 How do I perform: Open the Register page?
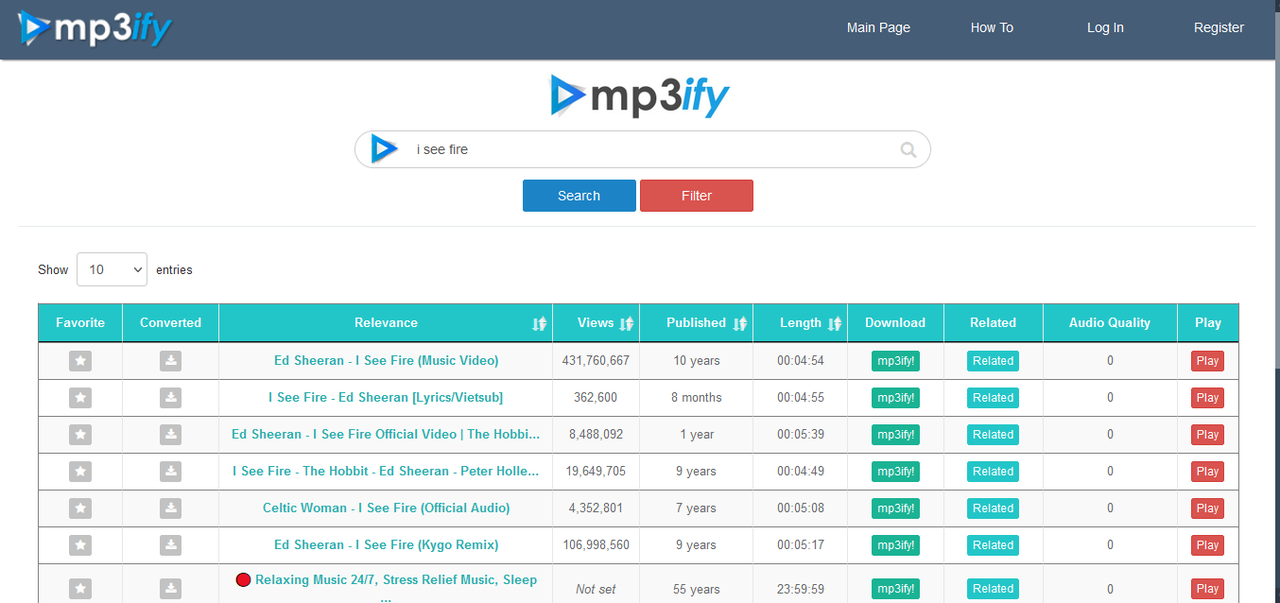[x=1219, y=28]
